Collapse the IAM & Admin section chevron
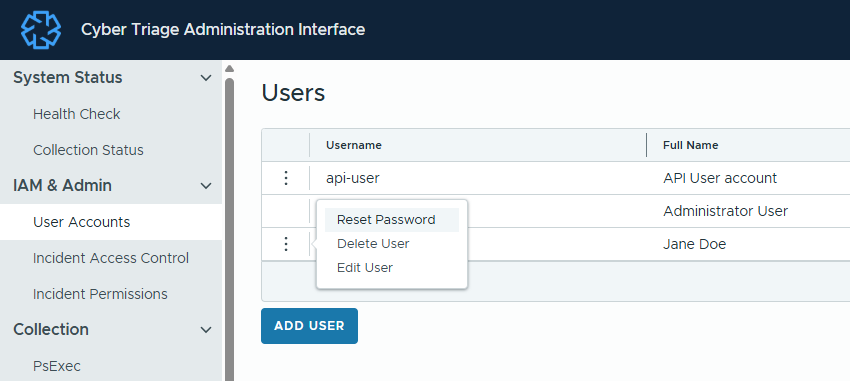Screen dimensions: 850x381 coord(206,186)
